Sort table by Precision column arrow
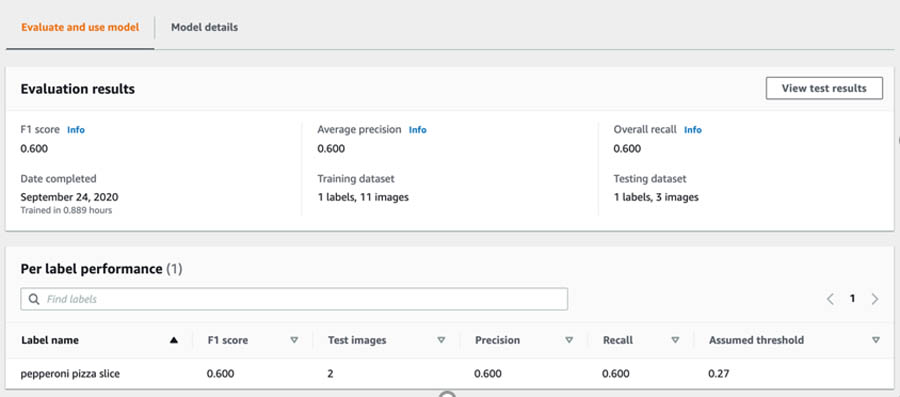 click(x=569, y=340)
